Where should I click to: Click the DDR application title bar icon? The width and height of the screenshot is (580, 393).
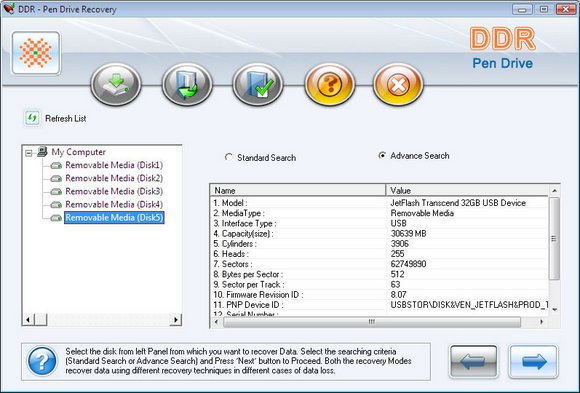pos(9,8)
